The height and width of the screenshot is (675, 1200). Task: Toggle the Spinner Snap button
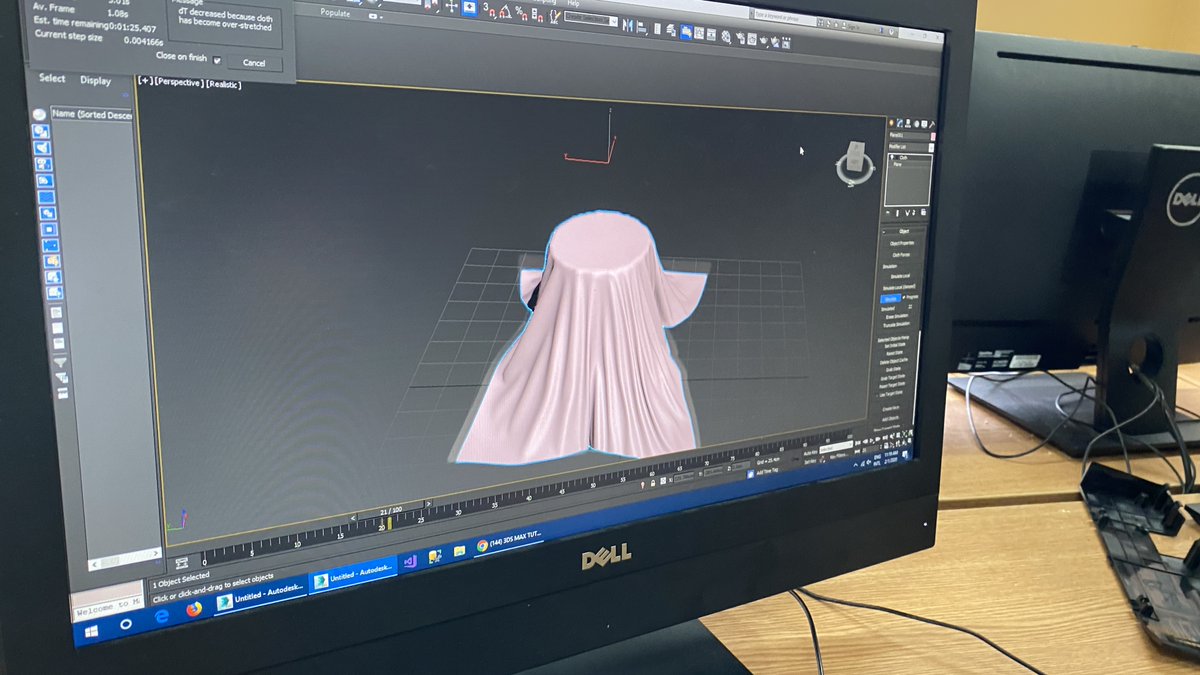click(538, 16)
